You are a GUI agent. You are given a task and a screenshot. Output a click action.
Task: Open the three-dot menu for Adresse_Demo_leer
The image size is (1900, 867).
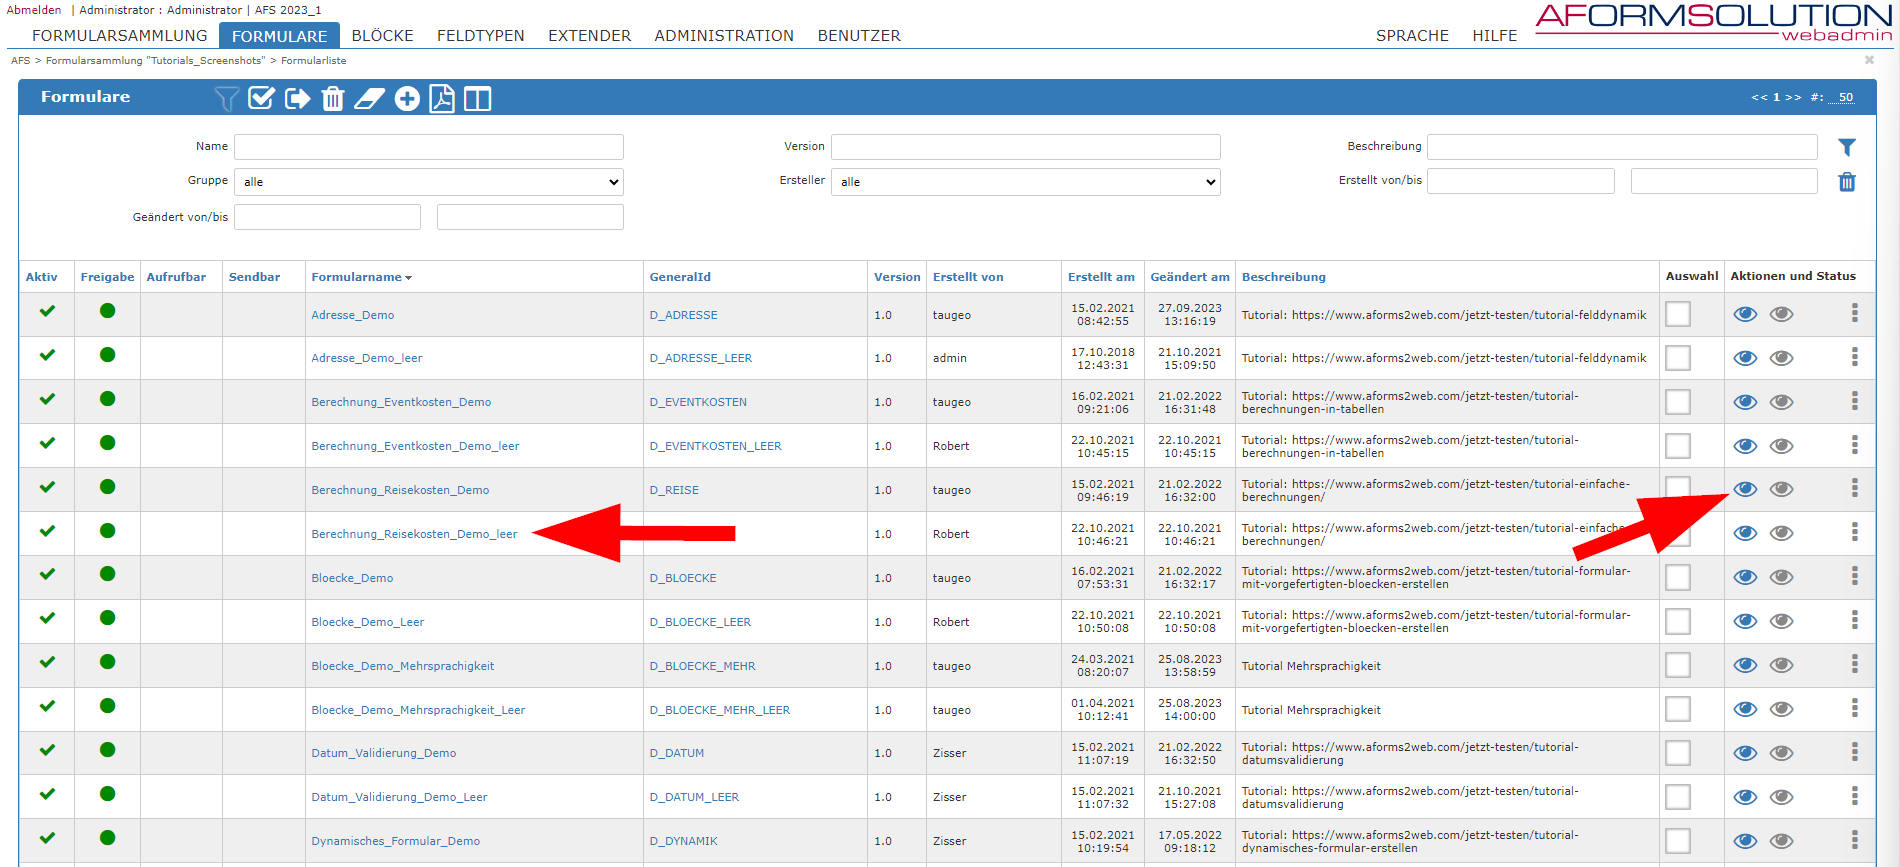coord(1854,357)
